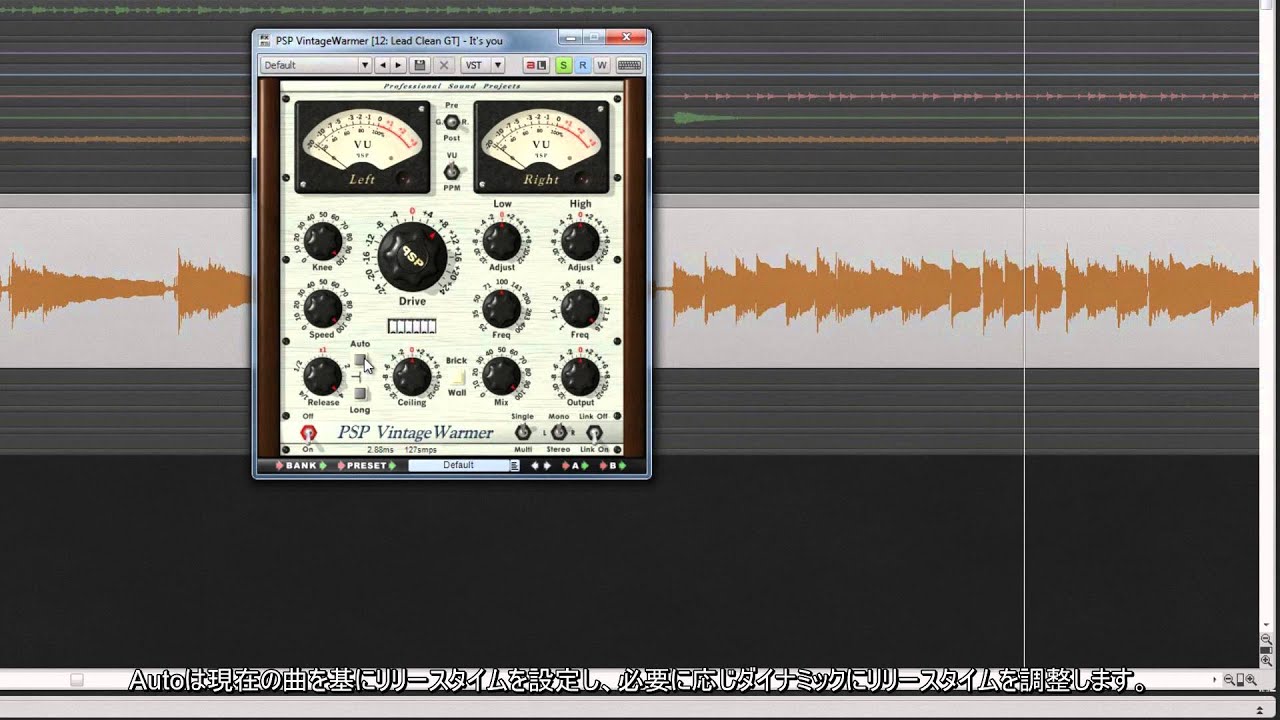The height and width of the screenshot is (720, 1280).
Task: Zoom out horizontally on the timeline
Action: [x=1228, y=680]
